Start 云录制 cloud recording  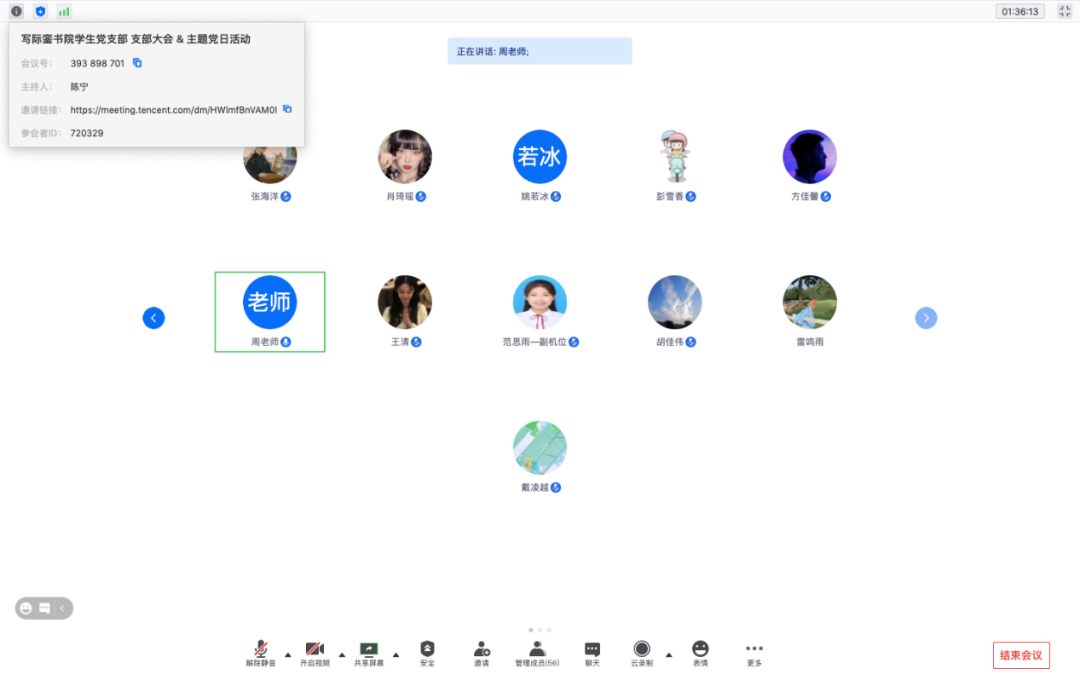tap(642, 651)
